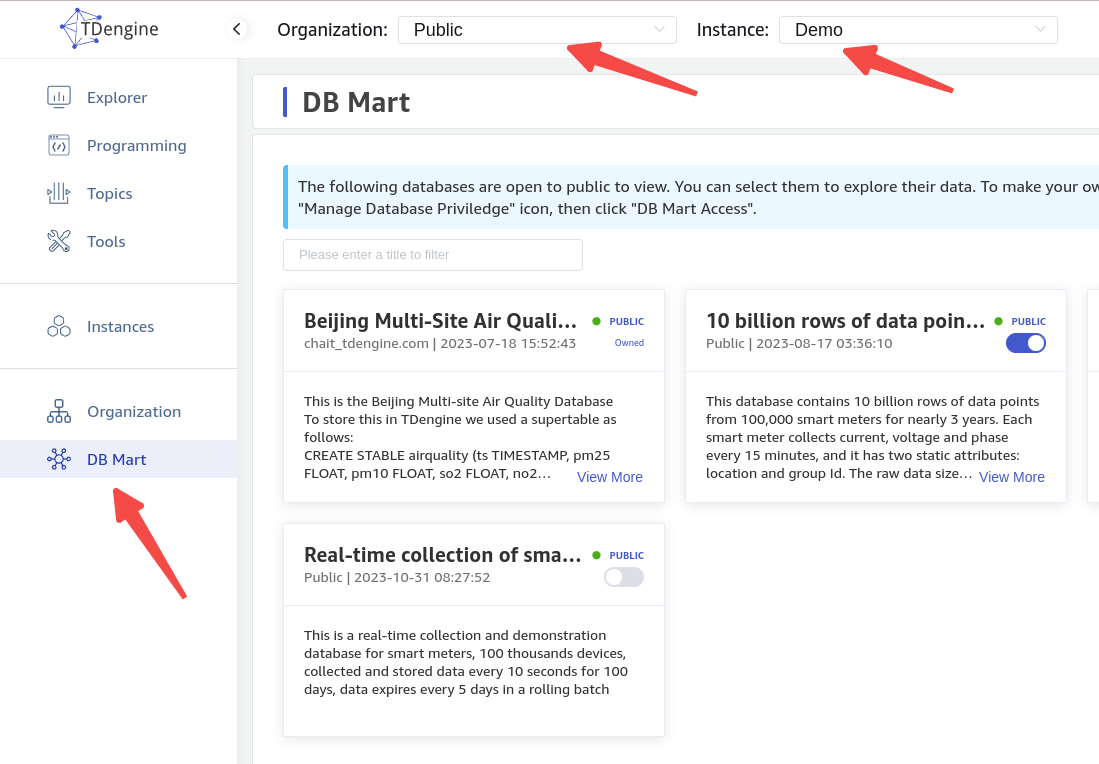The width and height of the screenshot is (1099, 764).
Task: Click the Organization hierarchy icon
Action: click(x=59, y=411)
